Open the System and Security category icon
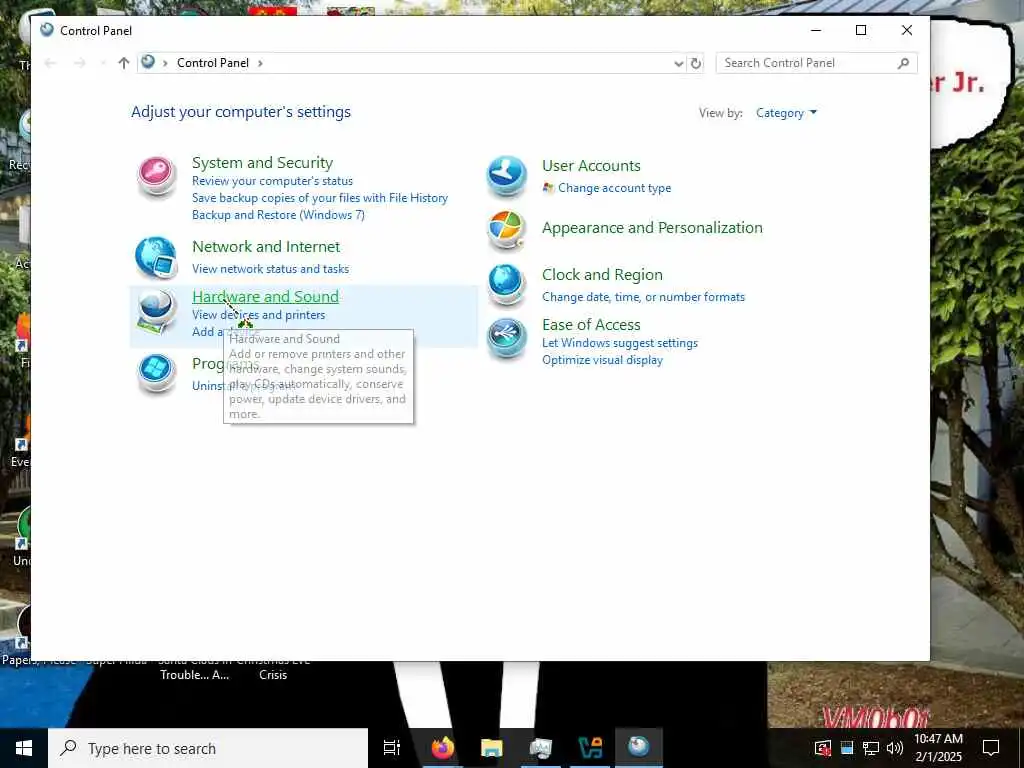Screen dimensions: 1024x768 point(157,176)
